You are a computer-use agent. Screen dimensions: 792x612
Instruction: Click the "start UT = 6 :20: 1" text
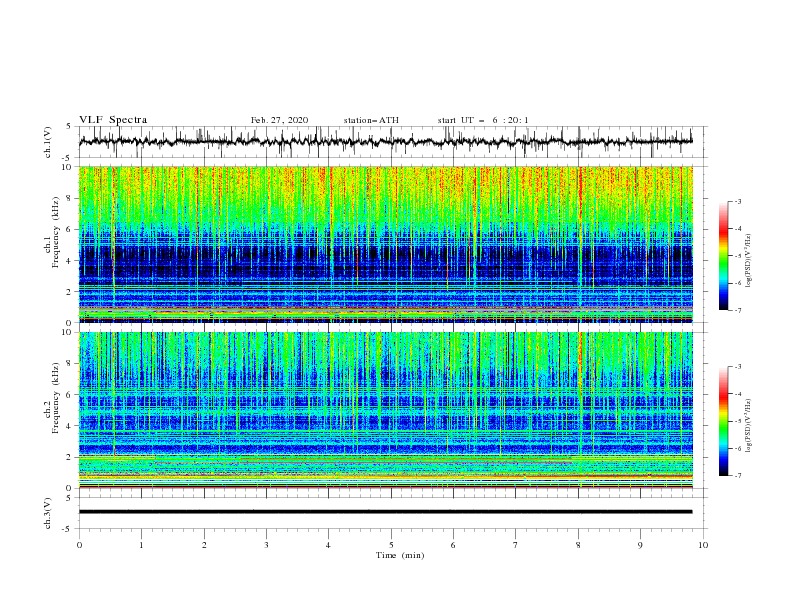pyautogui.click(x=483, y=120)
